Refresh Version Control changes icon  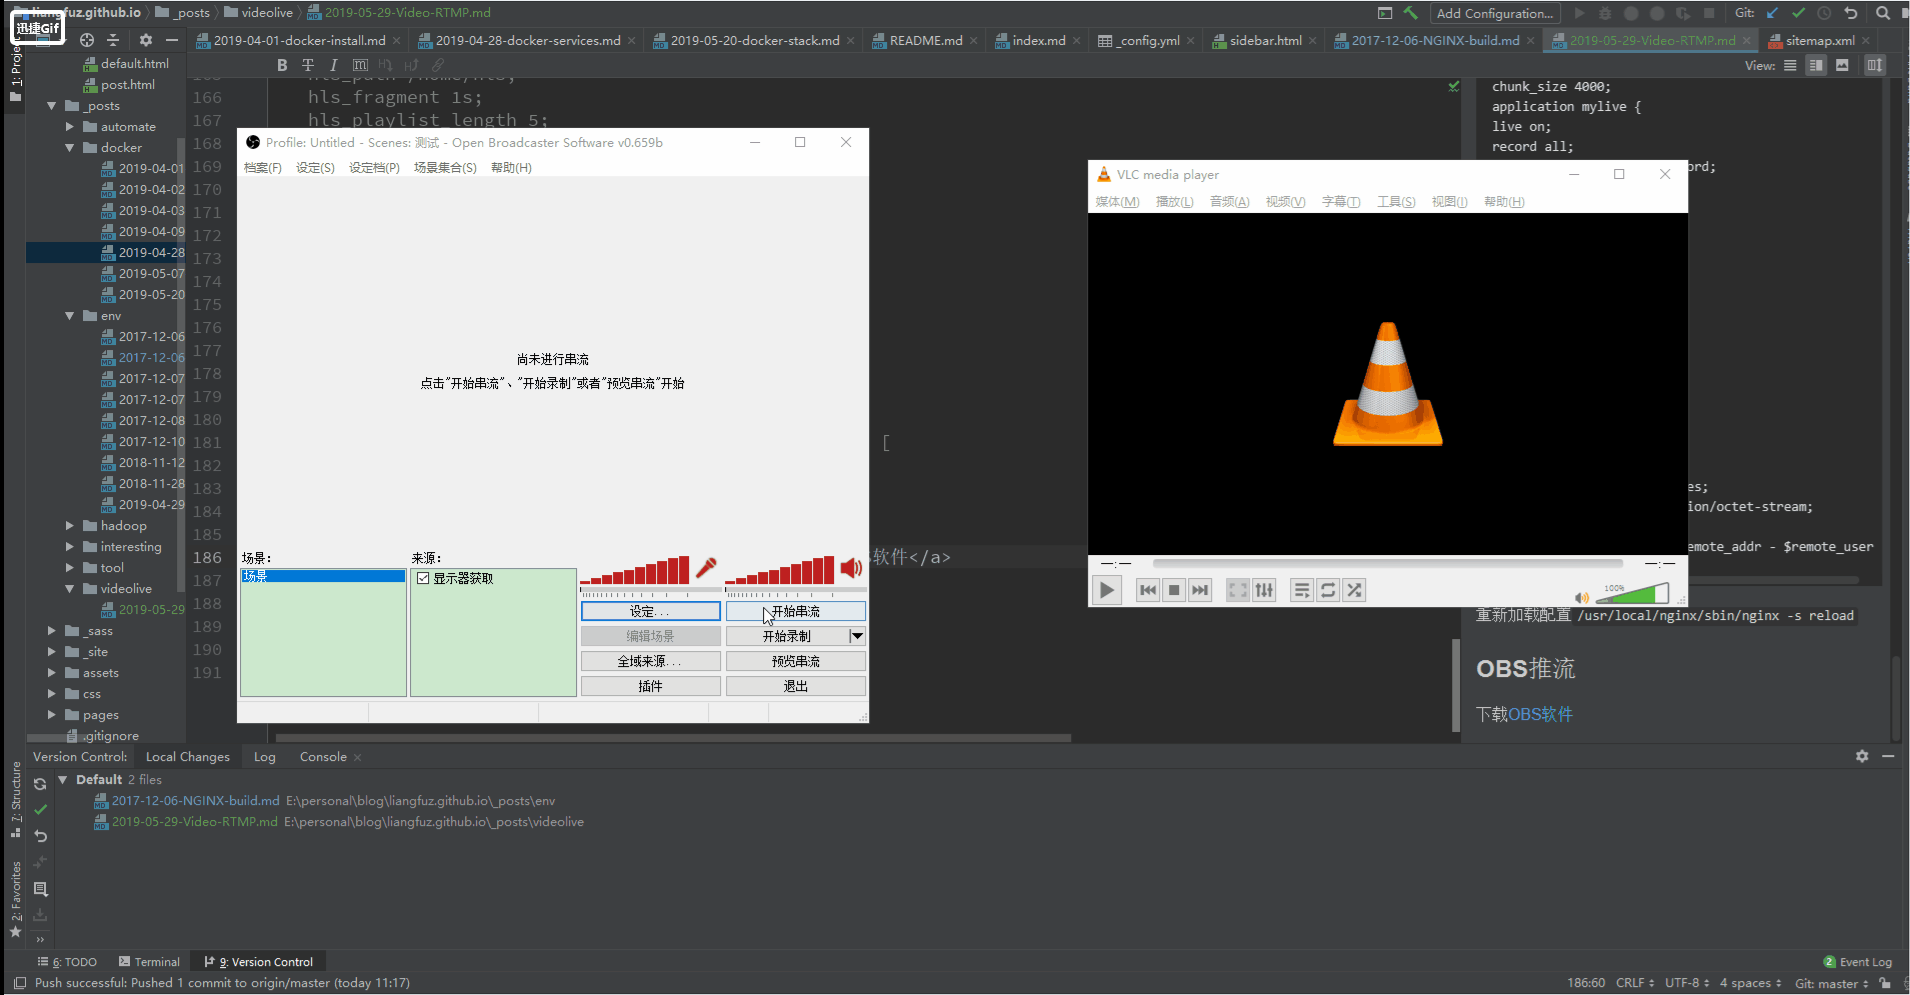coord(40,784)
